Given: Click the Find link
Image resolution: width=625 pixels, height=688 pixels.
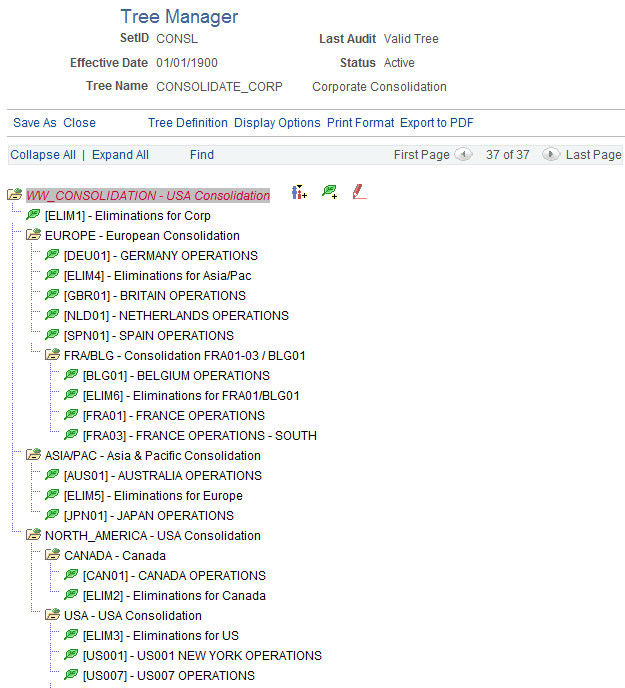Looking at the screenshot, I should (x=202, y=155).
